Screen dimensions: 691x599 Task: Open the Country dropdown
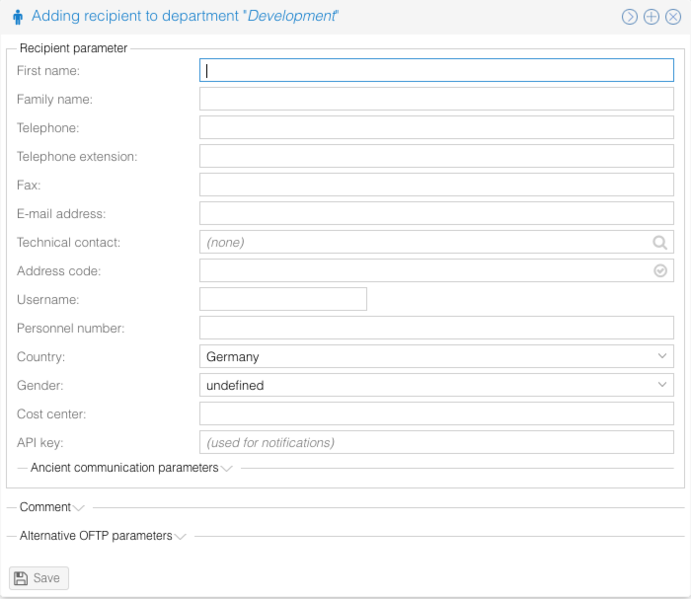[437, 357]
